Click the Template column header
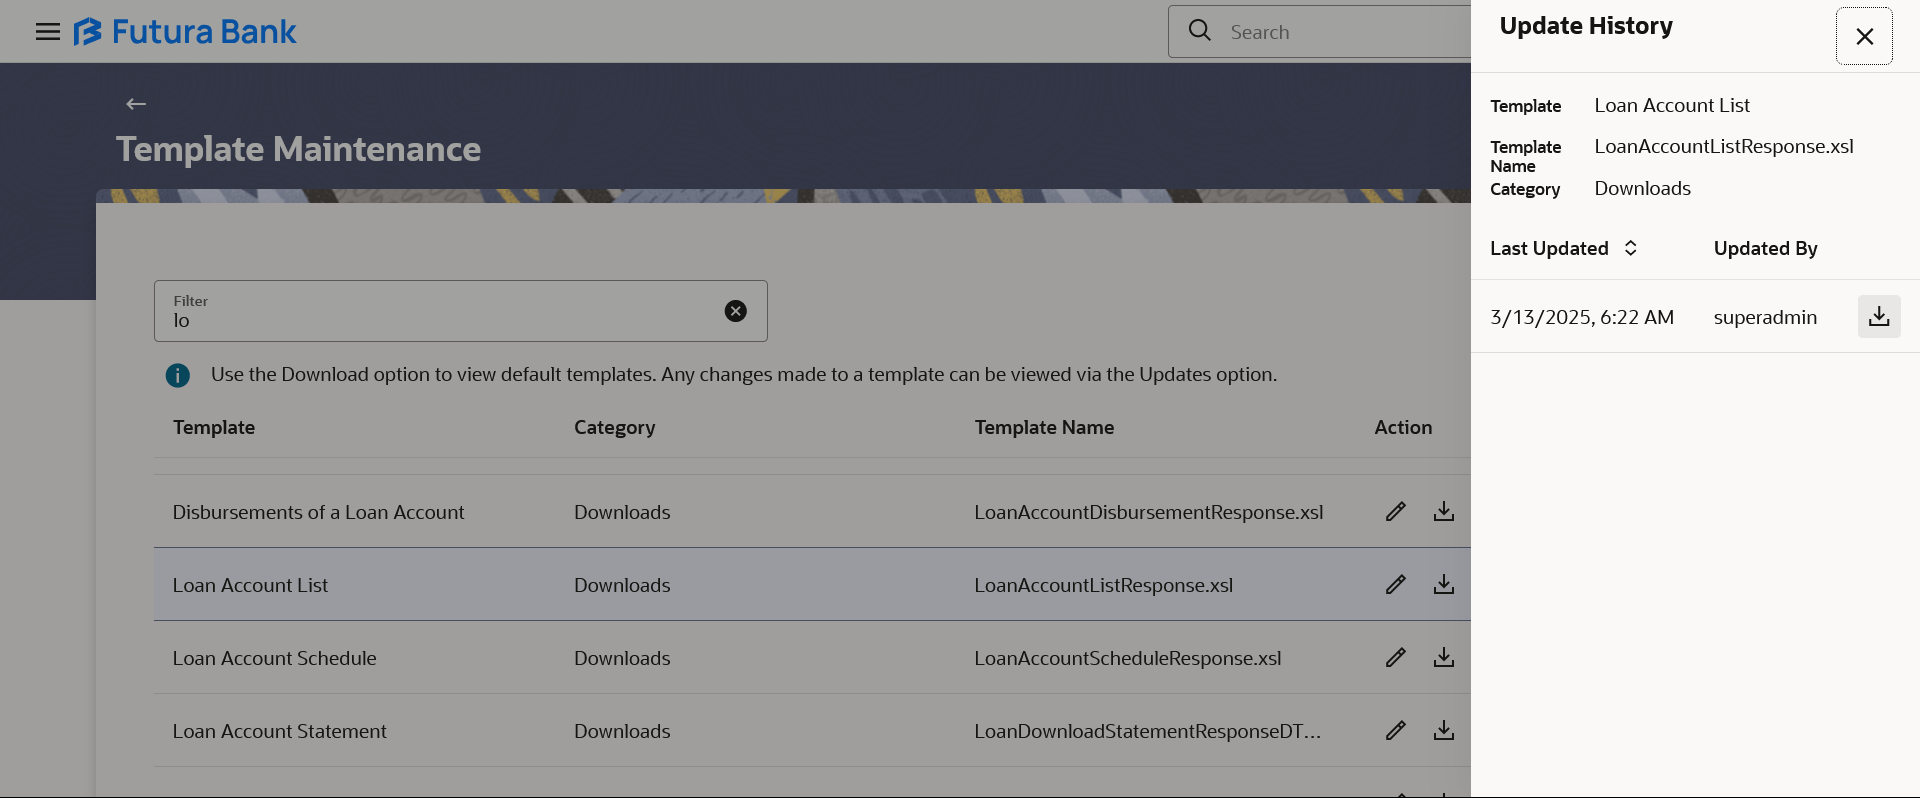Image resolution: width=1920 pixels, height=798 pixels. point(214,427)
